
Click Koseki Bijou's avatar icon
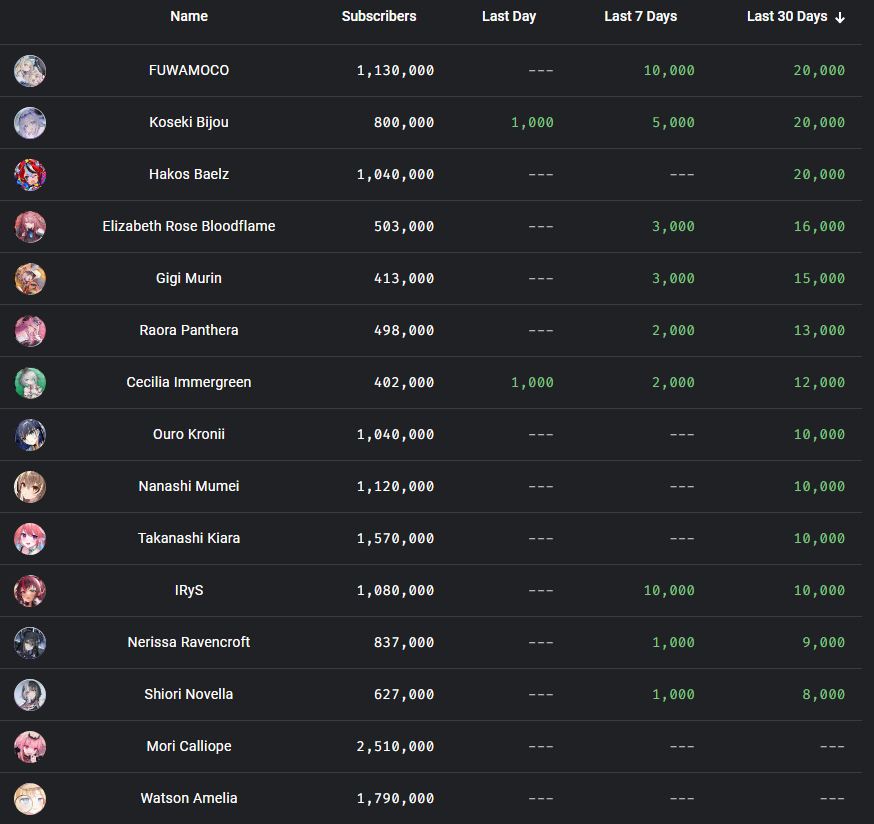click(30, 123)
